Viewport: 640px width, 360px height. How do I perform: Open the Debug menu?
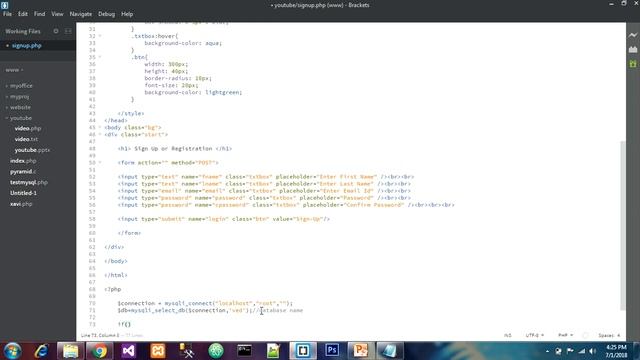click(x=106, y=14)
